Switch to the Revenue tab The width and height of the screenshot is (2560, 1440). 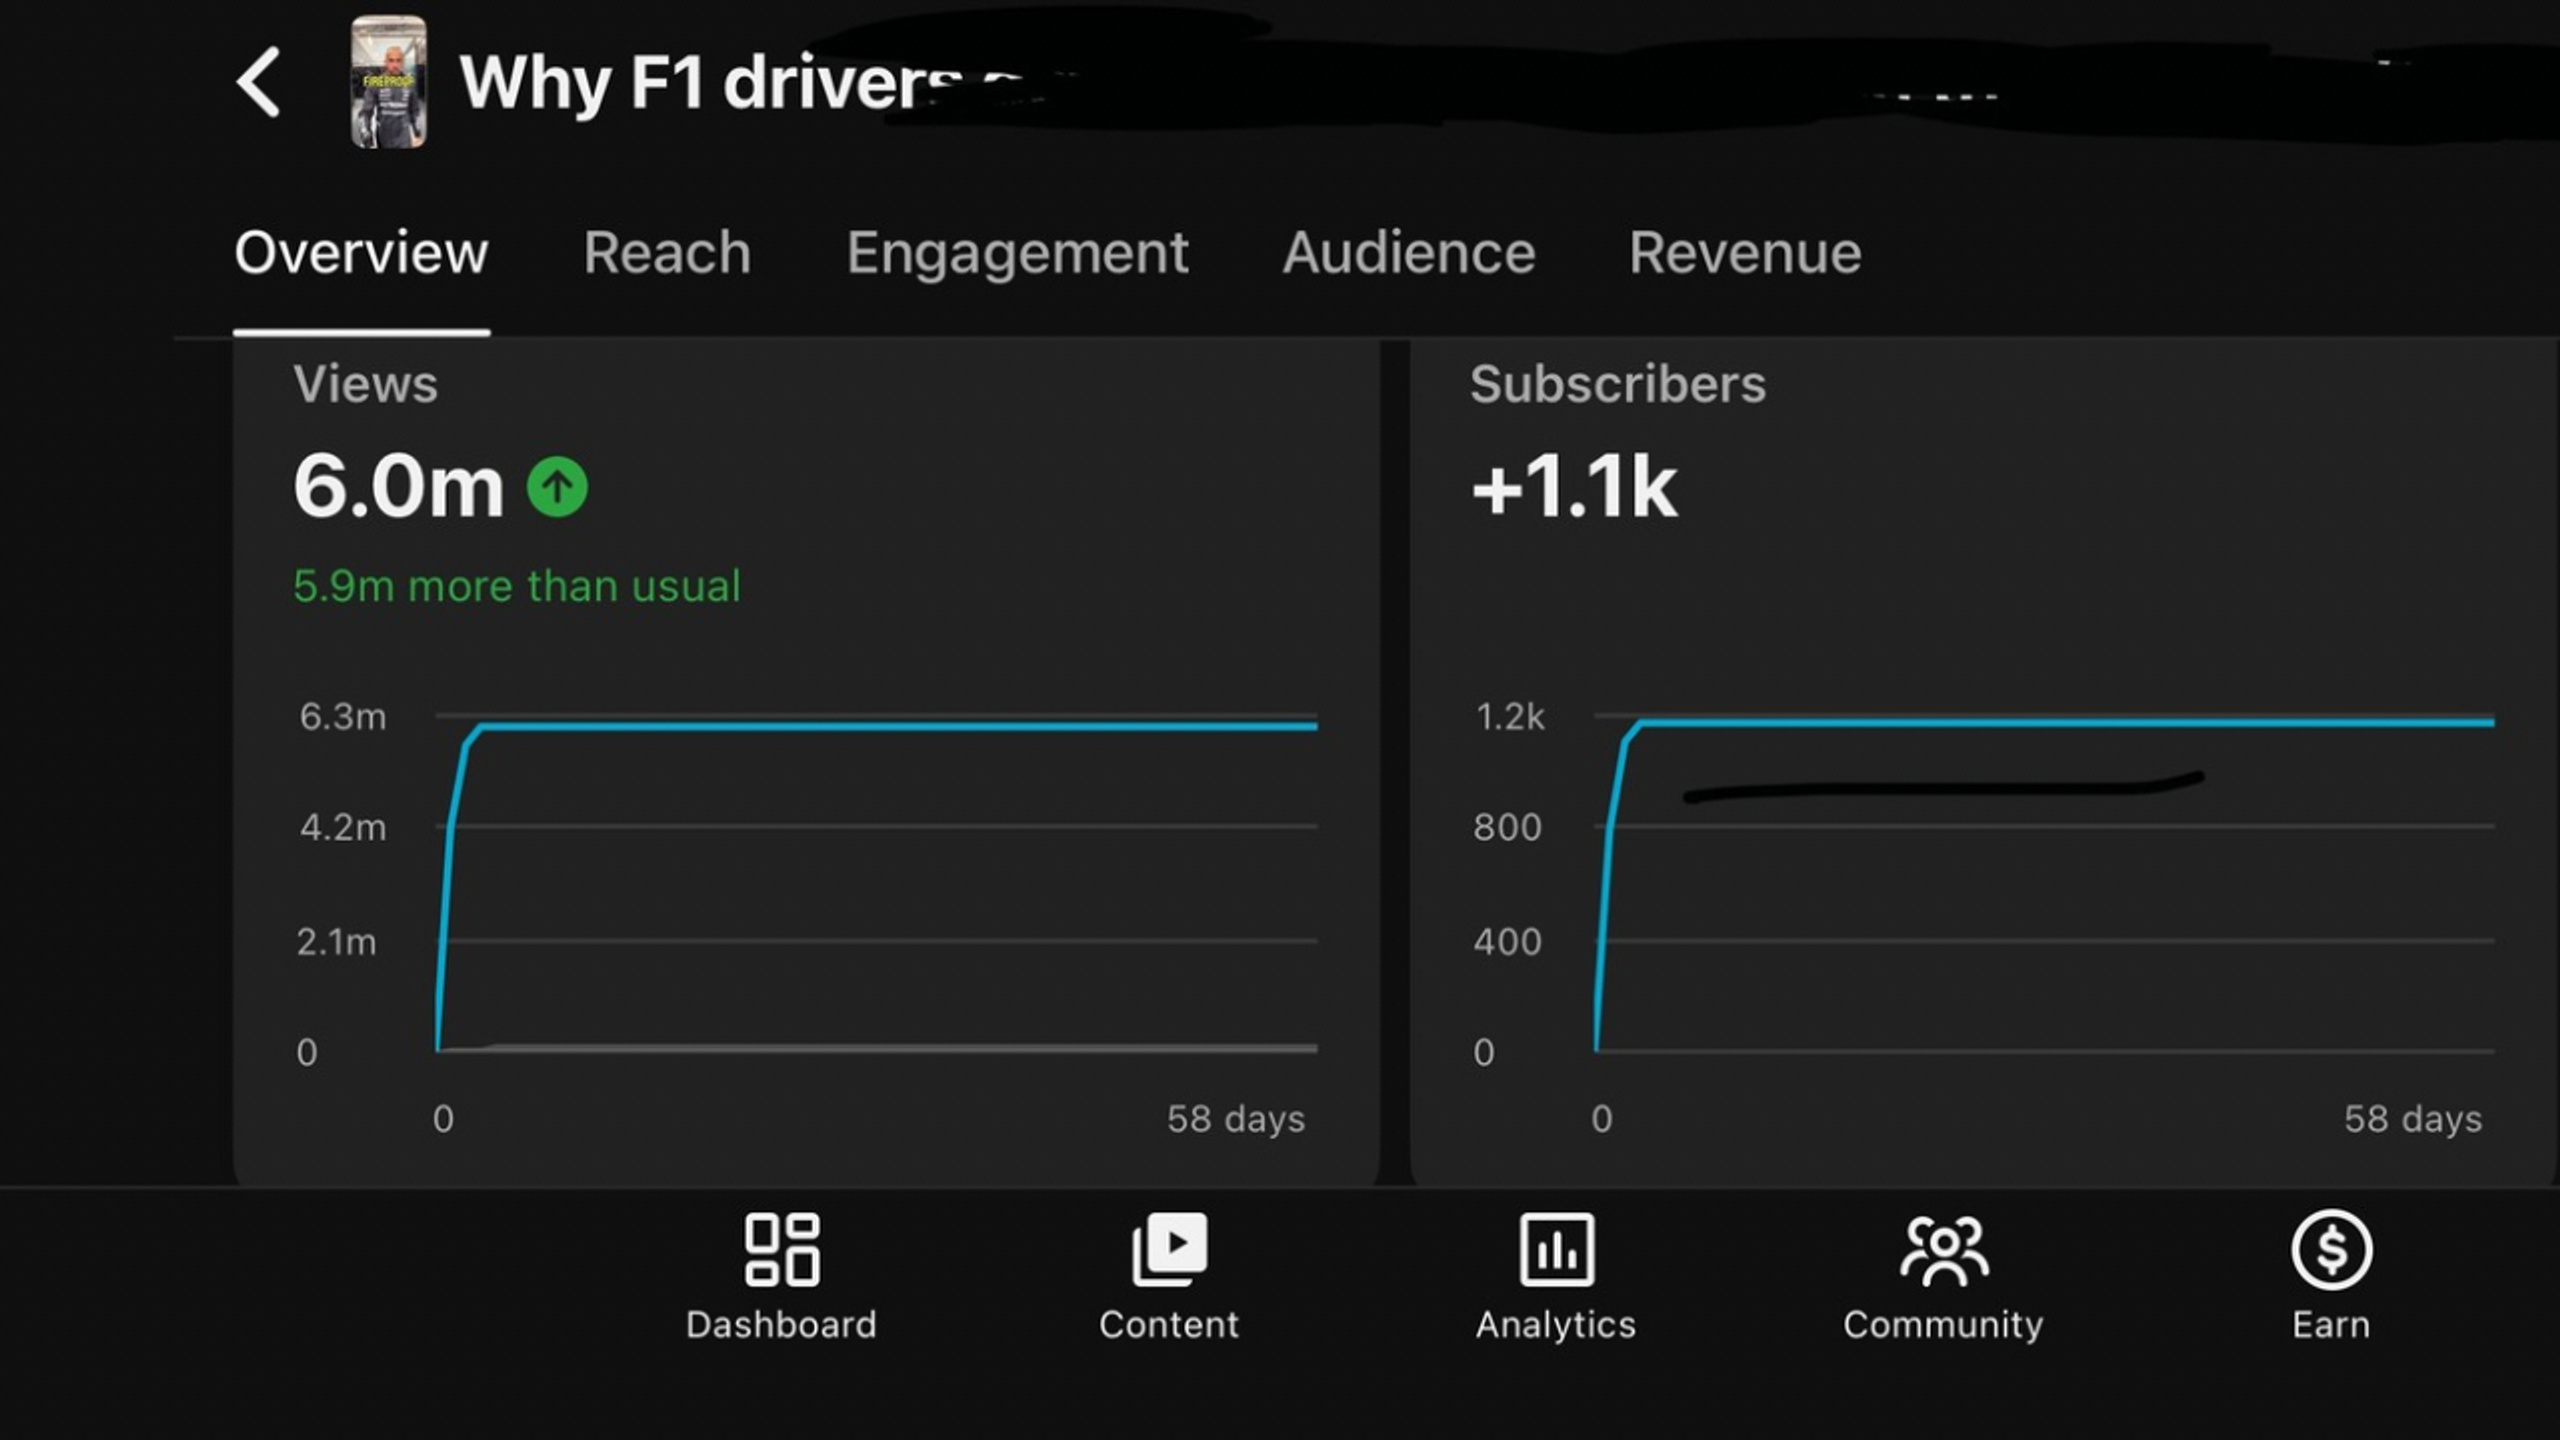[1745, 252]
